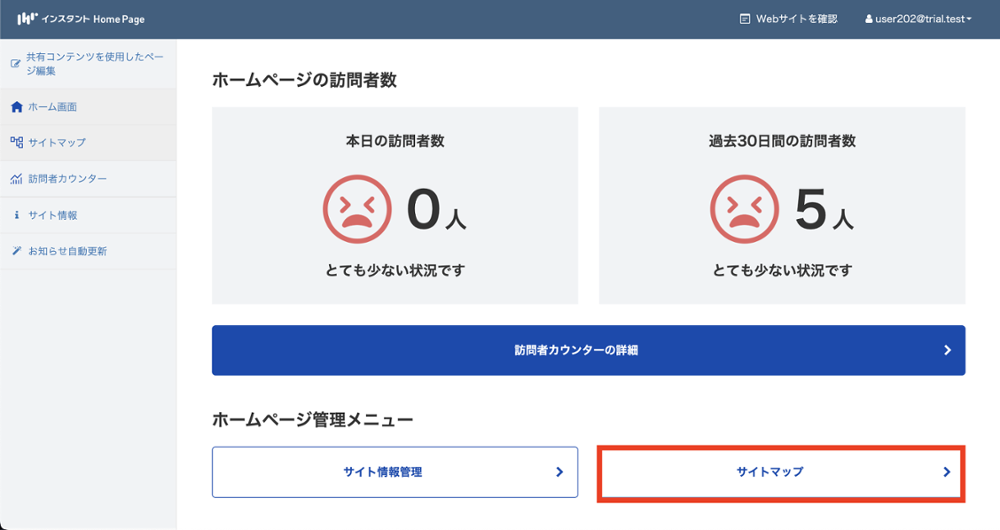The width and height of the screenshot is (1000, 530).
Task: Click the edit icon beside 共有コンテンツ
Action: click(x=16, y=64)
